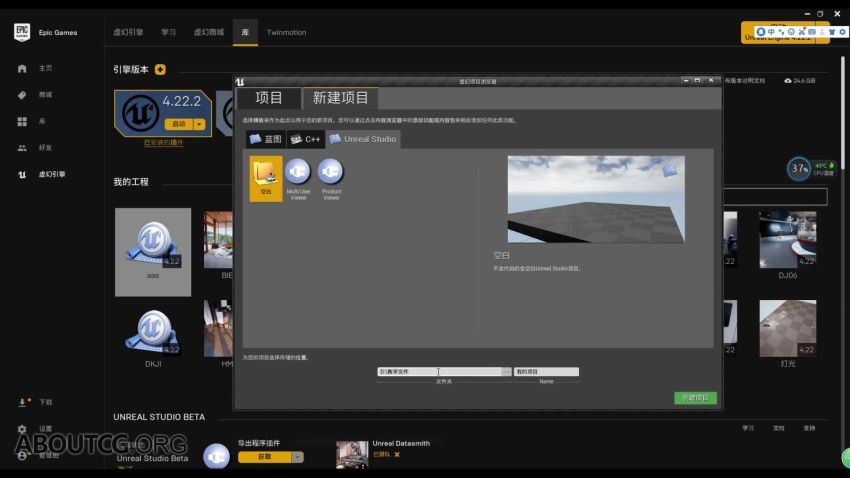This screenshot has height=478, width=850.
Task: Click the cloud storage 24.6 GB icon
Action: [x=788, y=81]
